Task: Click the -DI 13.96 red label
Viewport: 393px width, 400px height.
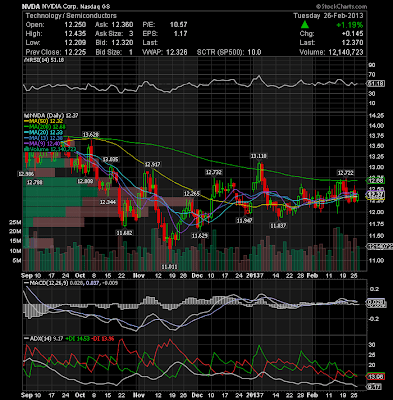Action: [x=102, y=339]
